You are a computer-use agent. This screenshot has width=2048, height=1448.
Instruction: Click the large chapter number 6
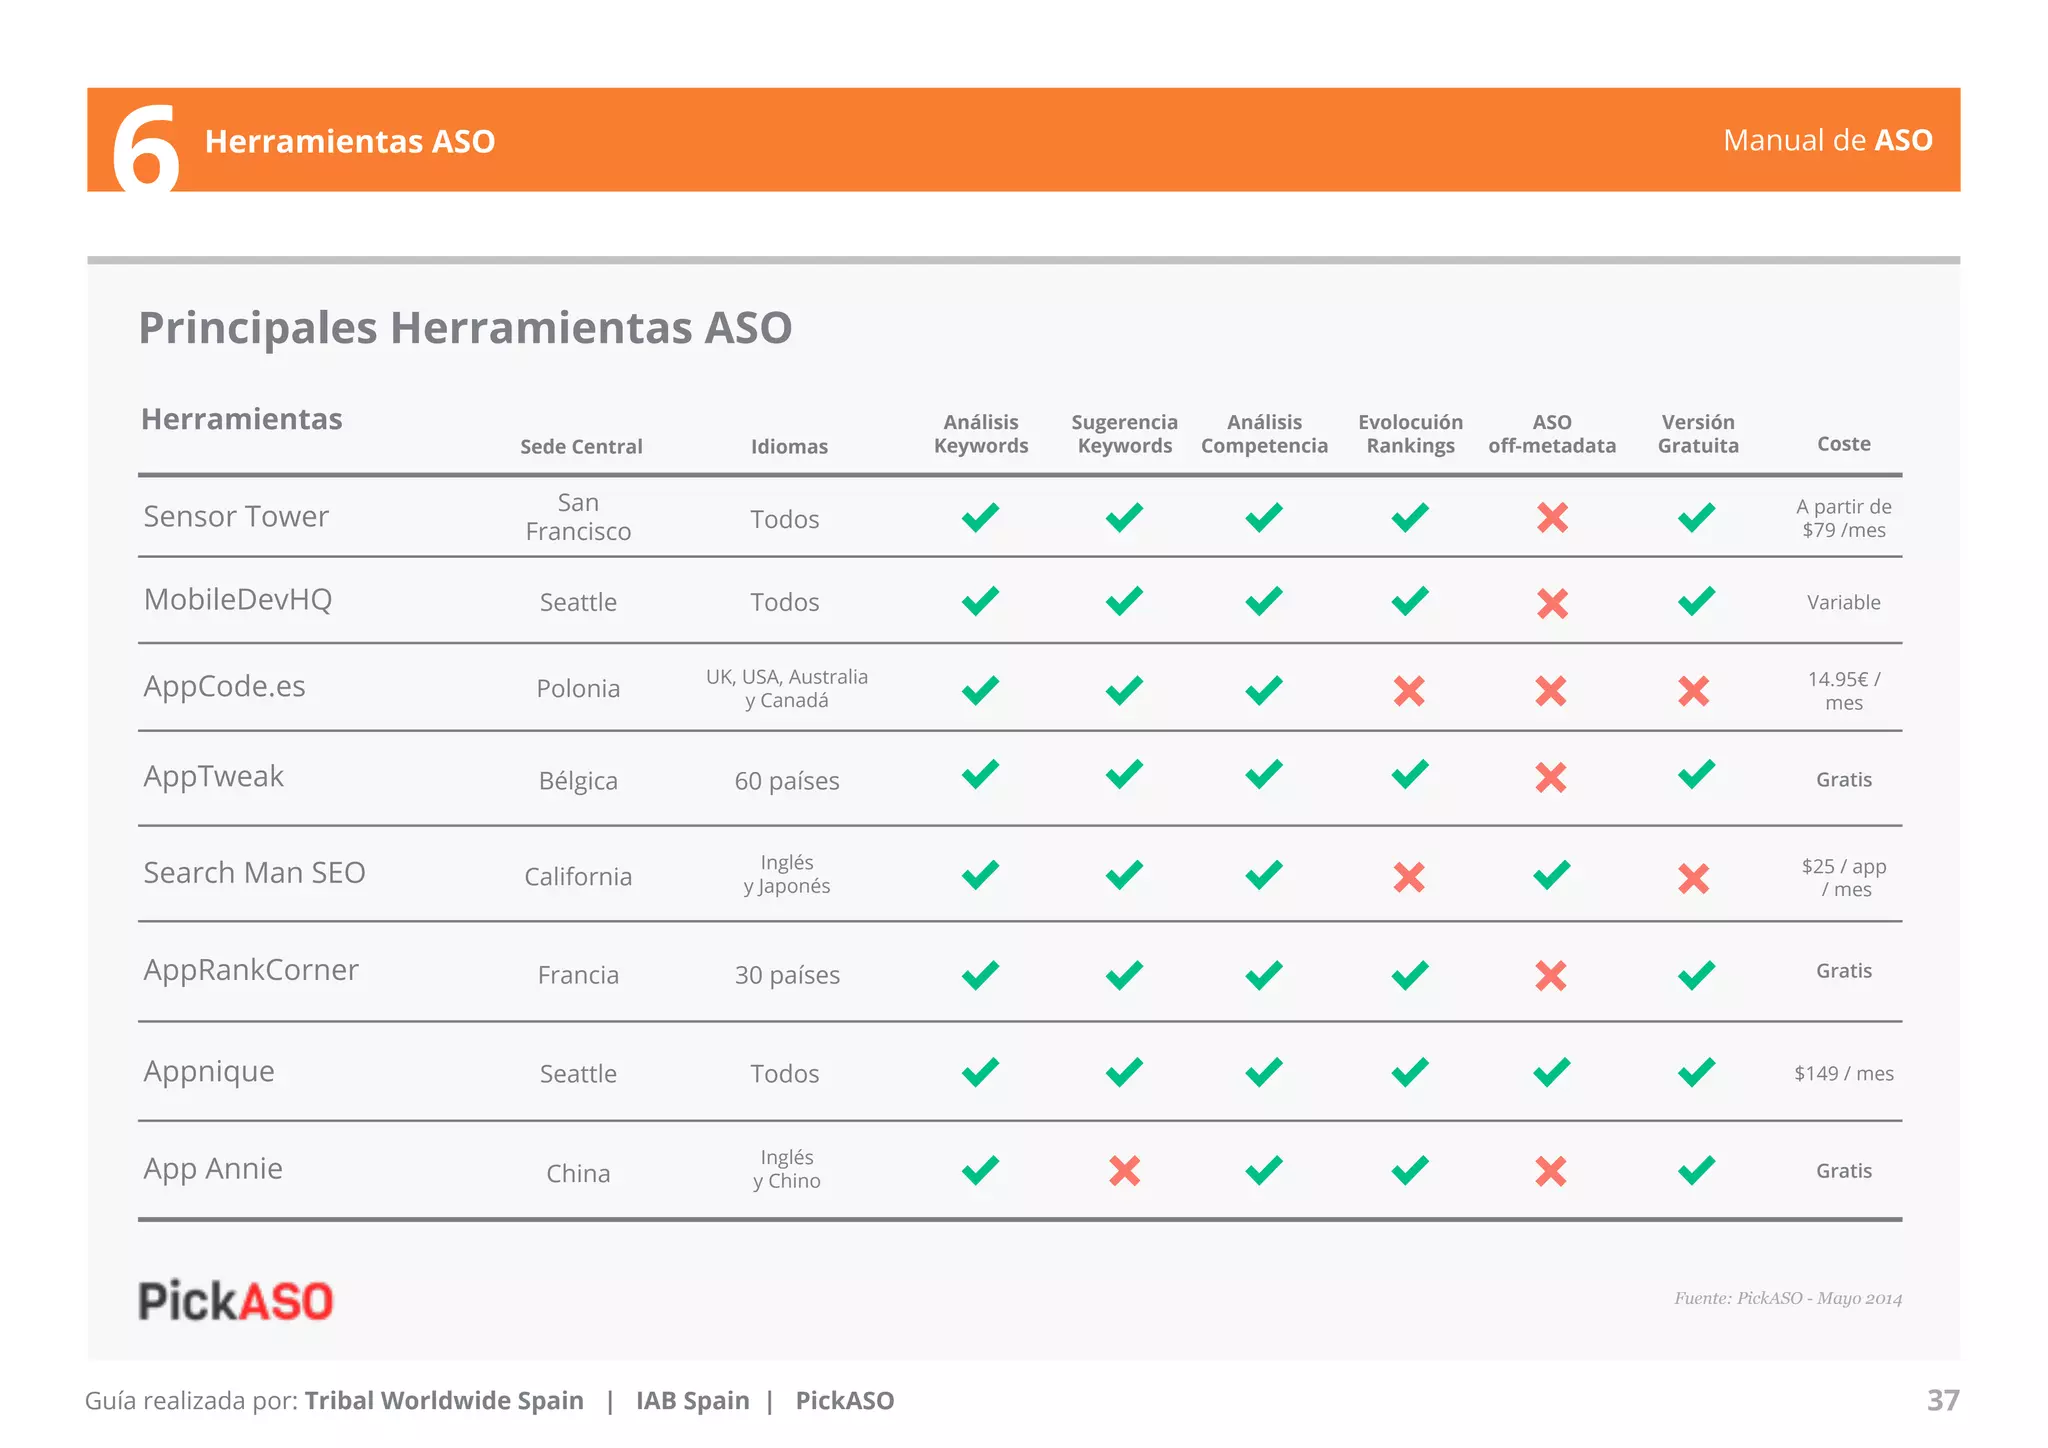click(x=146, y=147)
